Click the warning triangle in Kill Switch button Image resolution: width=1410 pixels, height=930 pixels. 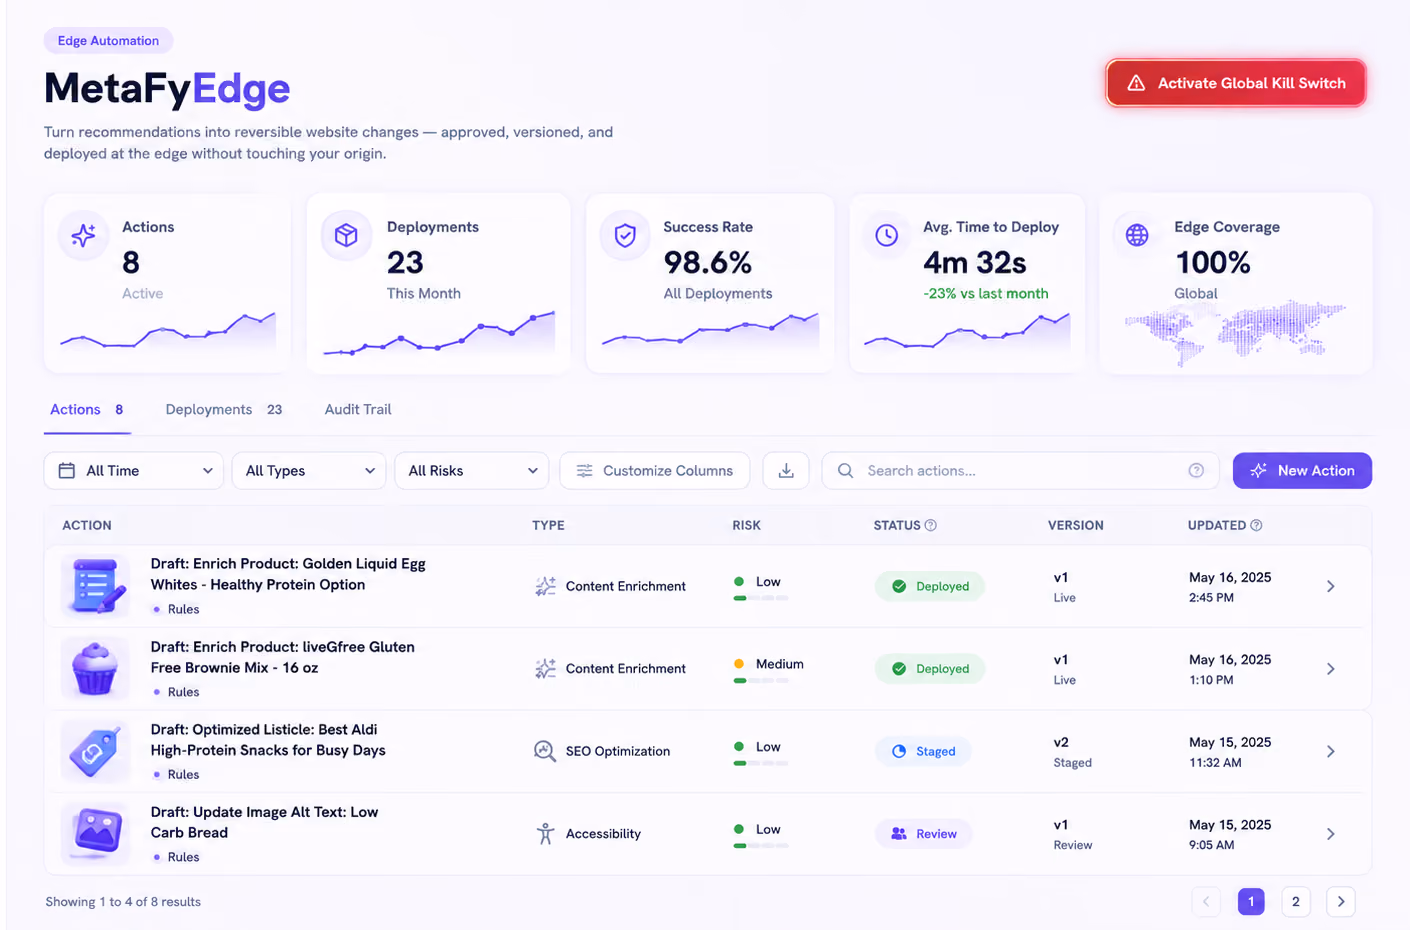pyautogui.click(x=1136, y=83)
